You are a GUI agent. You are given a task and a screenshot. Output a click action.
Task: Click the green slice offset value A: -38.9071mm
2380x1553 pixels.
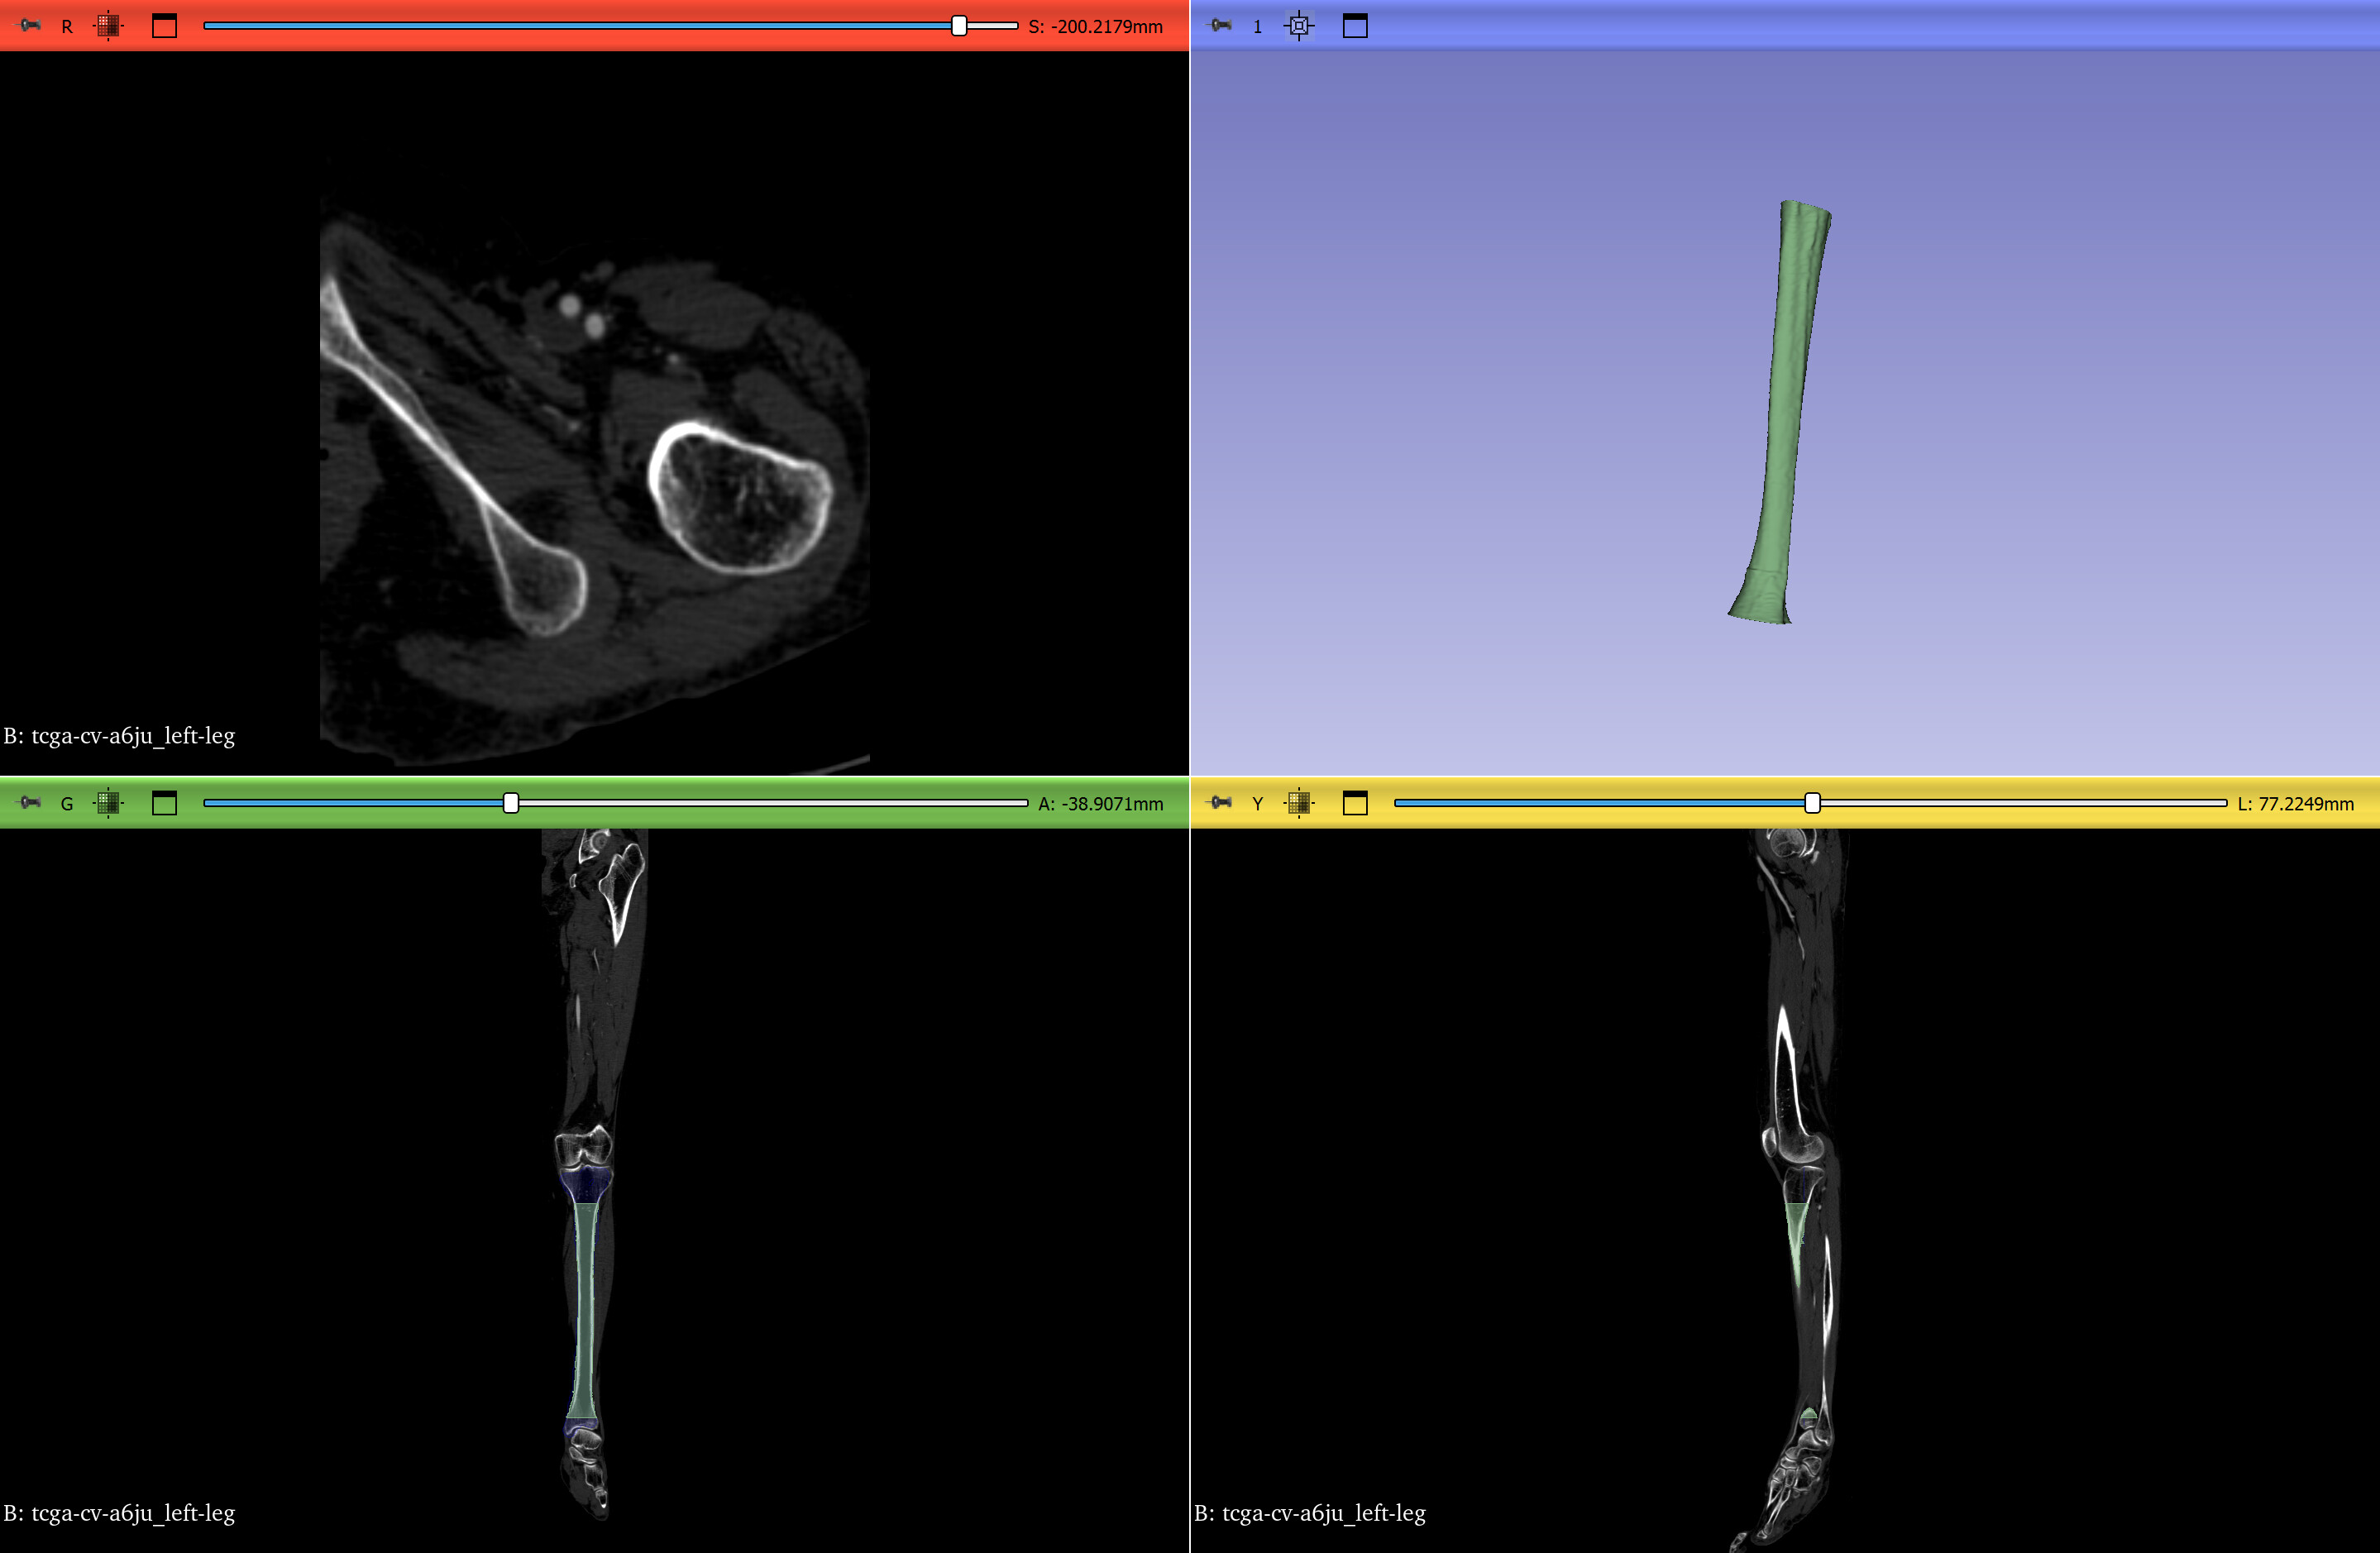pos(1100,804)
